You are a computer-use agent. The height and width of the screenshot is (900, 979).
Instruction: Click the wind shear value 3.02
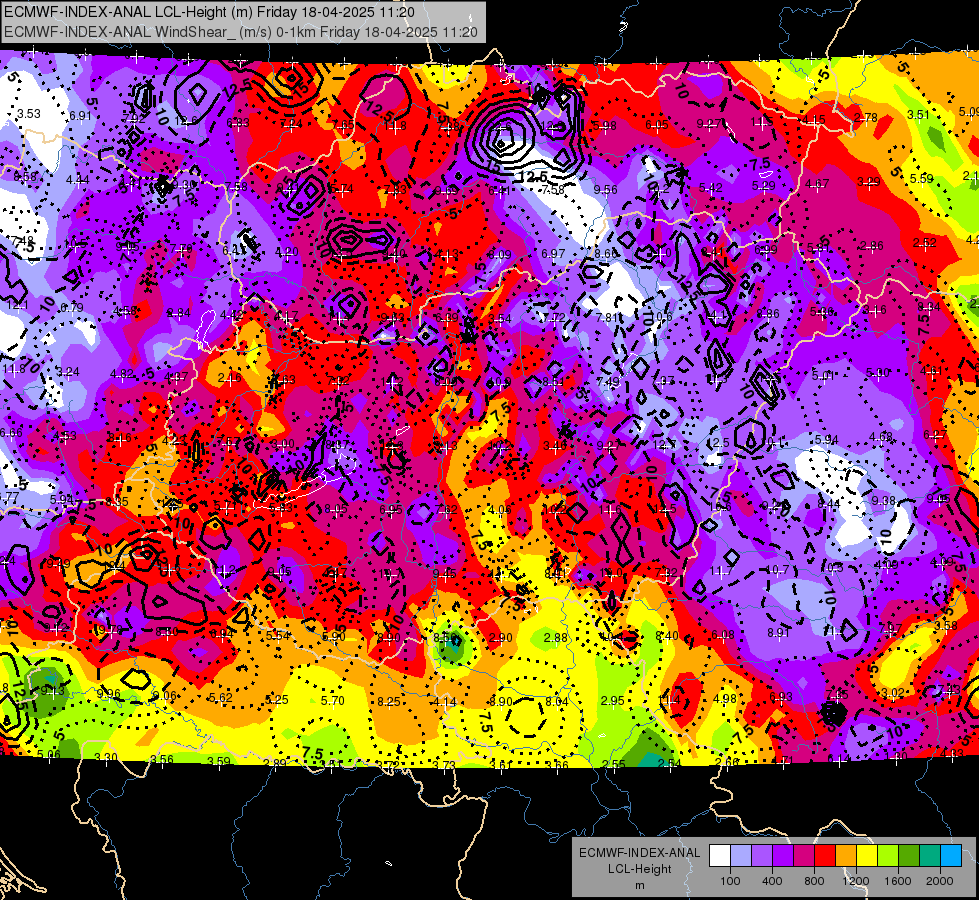coord(893,693)
